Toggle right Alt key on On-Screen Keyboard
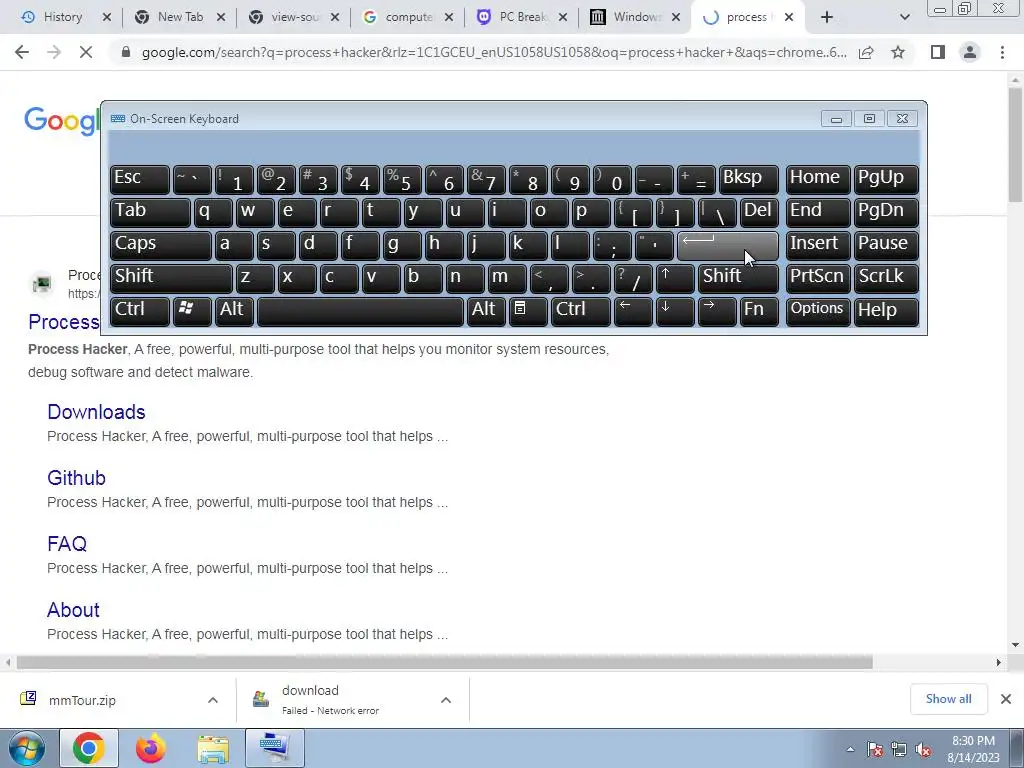 (486, 312)
